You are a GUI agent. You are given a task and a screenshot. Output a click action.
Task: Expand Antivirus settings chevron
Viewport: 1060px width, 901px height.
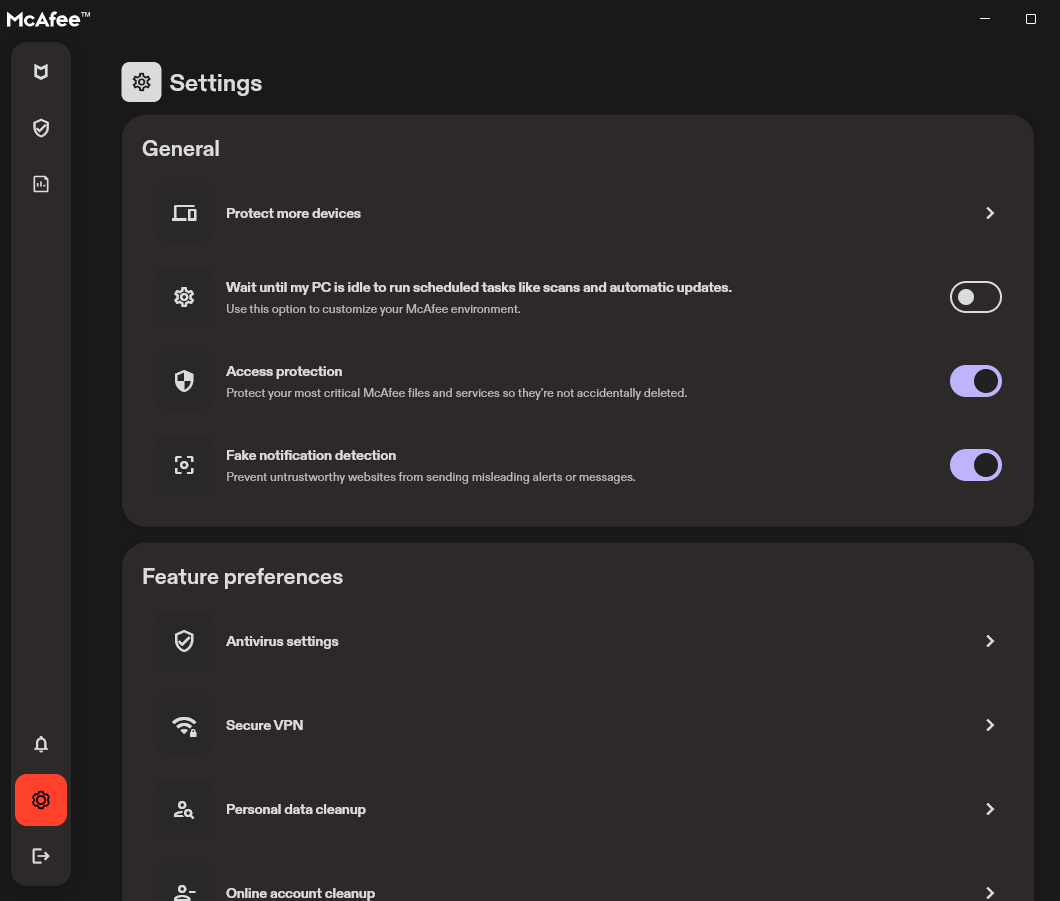(x=990, y=641)
